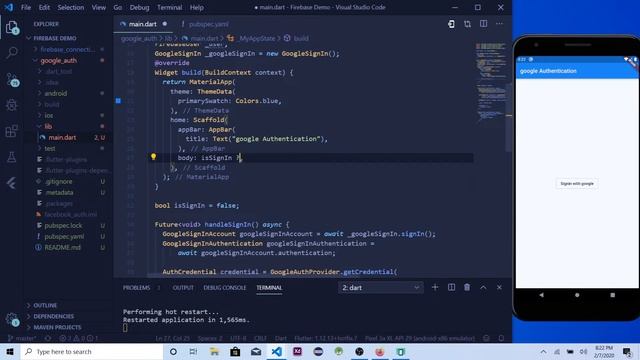This screenshot has width=640, height=360.
Task: Open .metadata file in the explorer
Action: coord(60,192)
